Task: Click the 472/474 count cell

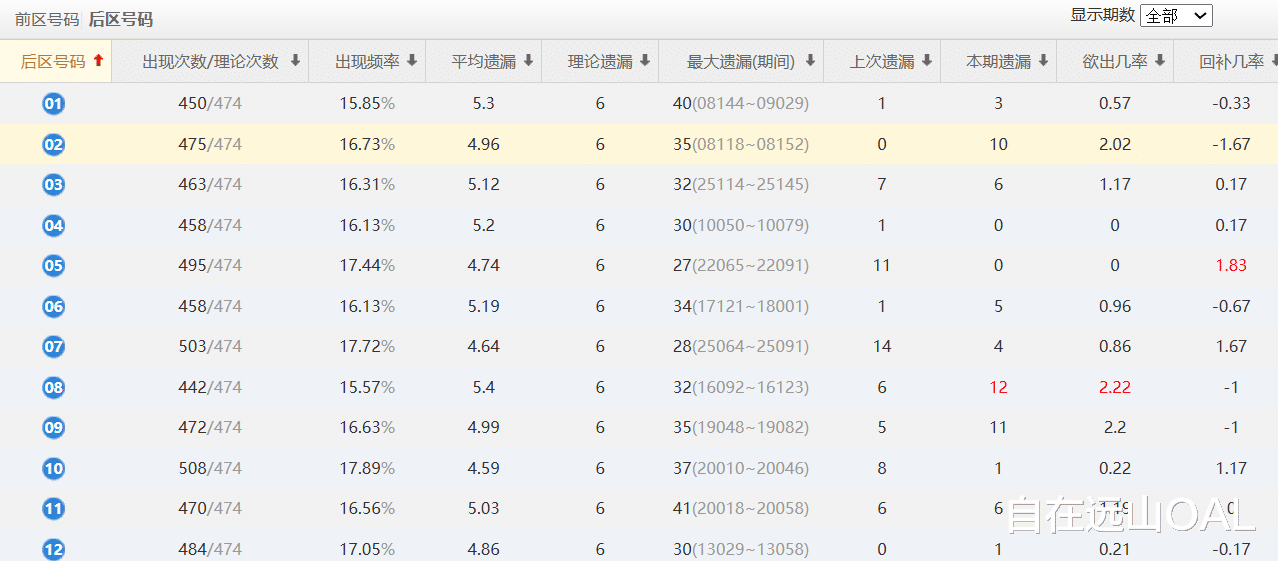Action: (x=210, y=428)
